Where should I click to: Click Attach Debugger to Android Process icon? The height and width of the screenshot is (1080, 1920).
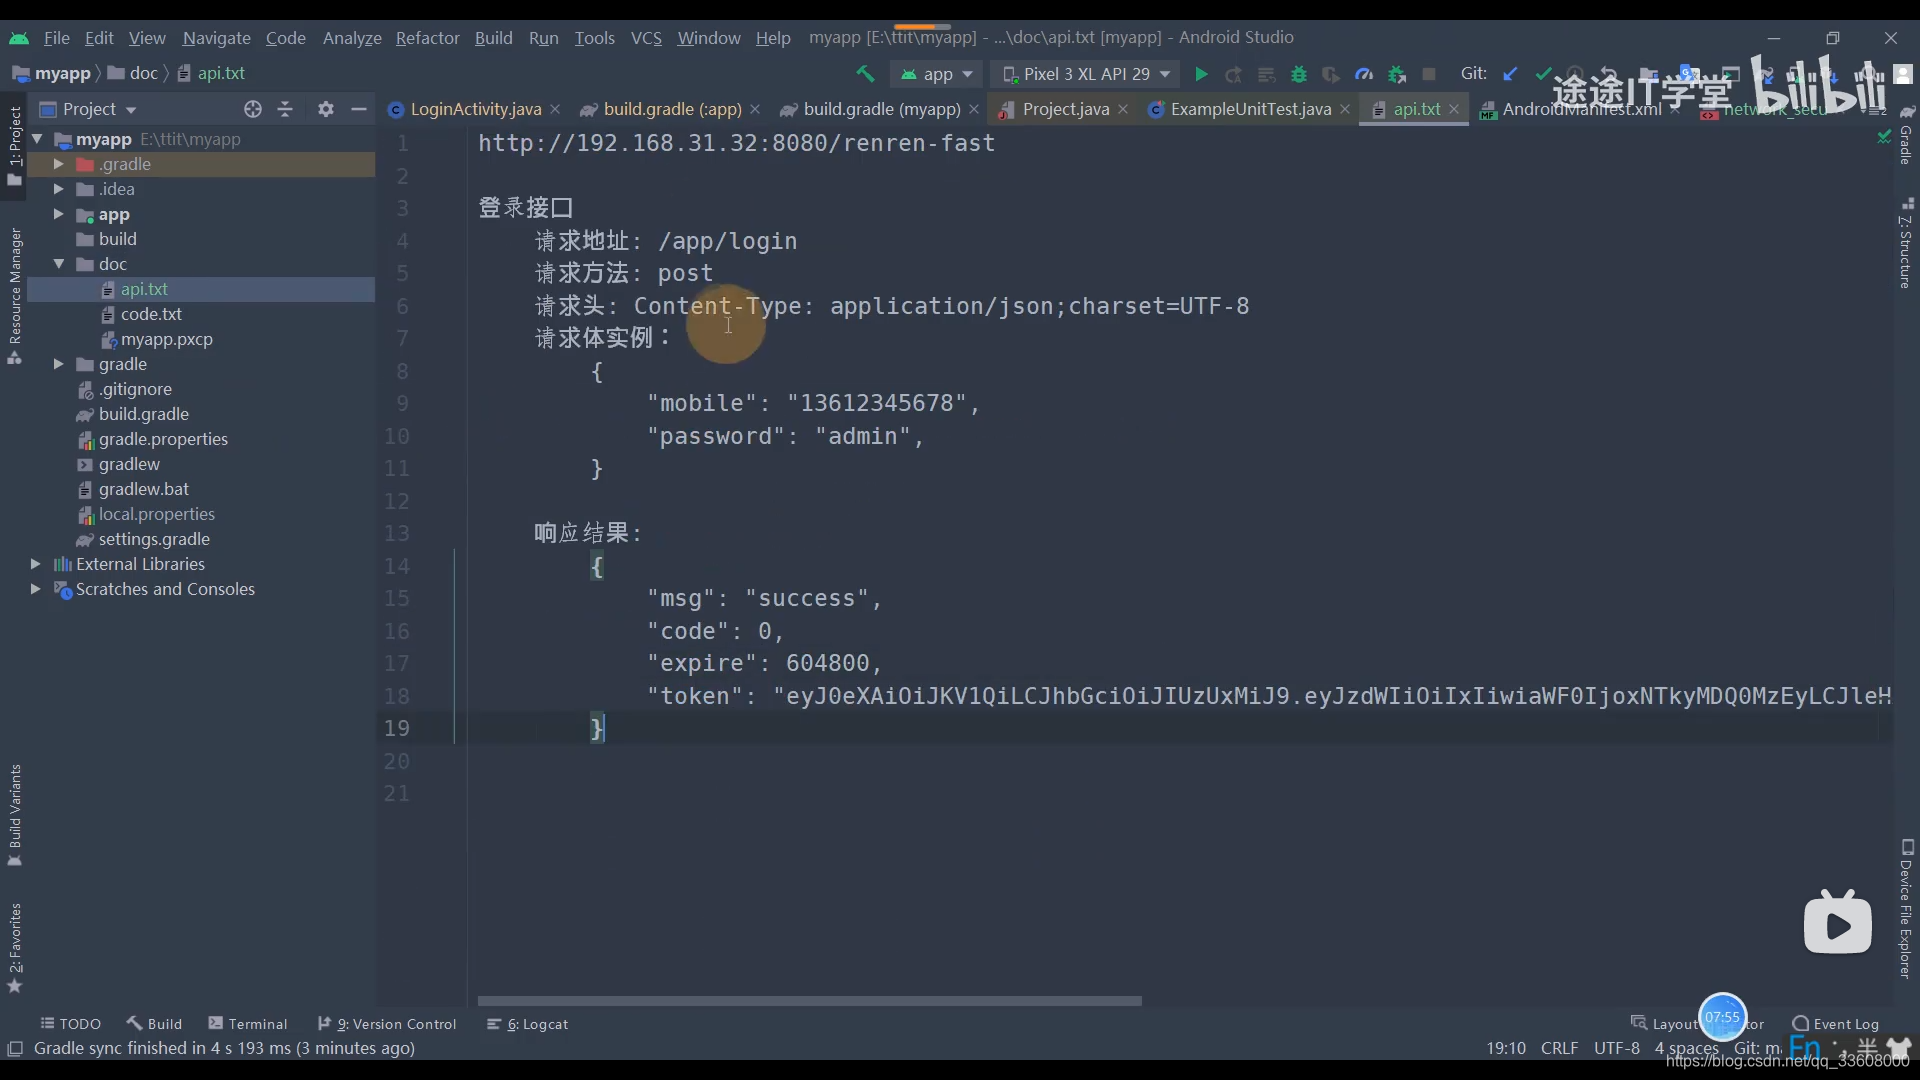[x=1397, y=74]
